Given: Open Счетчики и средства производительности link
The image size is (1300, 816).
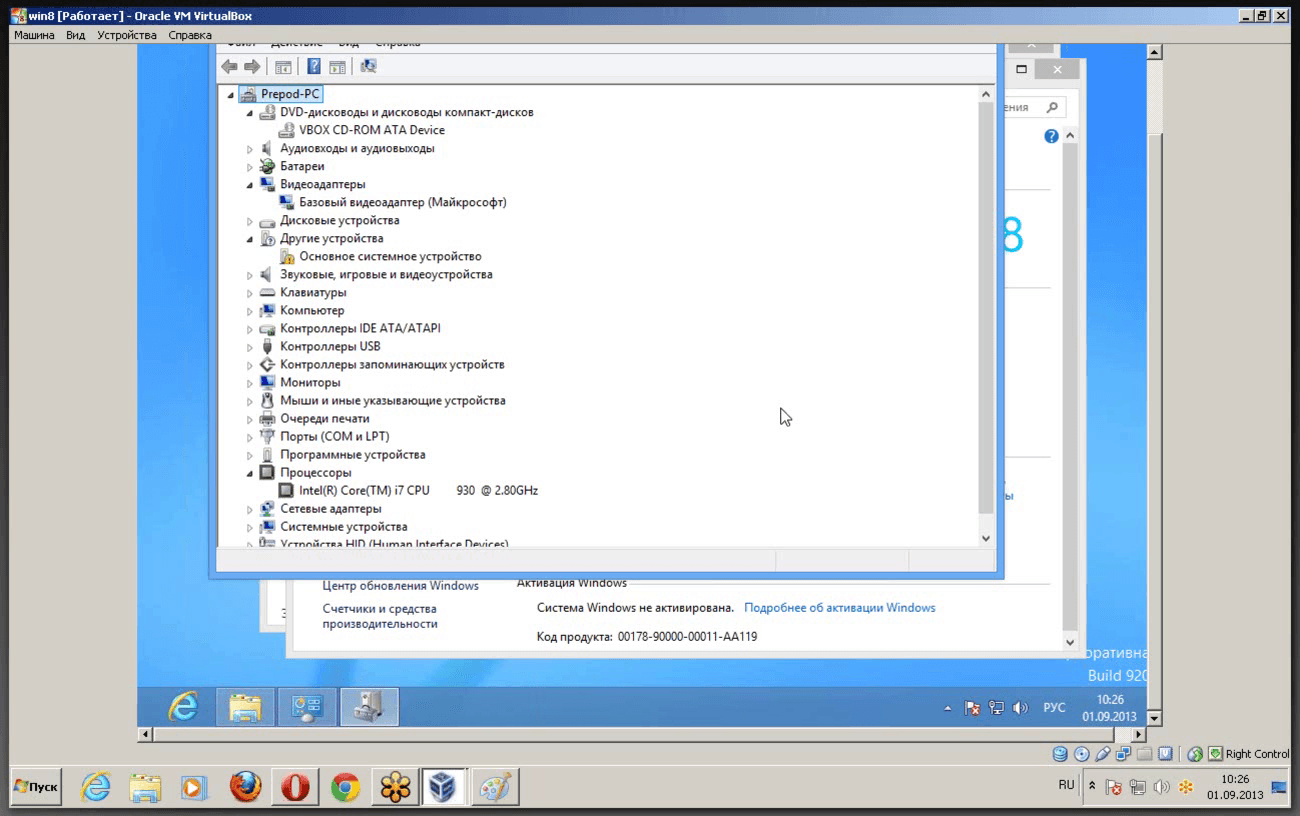Looking at the screenshot, I should click(380, 616).
